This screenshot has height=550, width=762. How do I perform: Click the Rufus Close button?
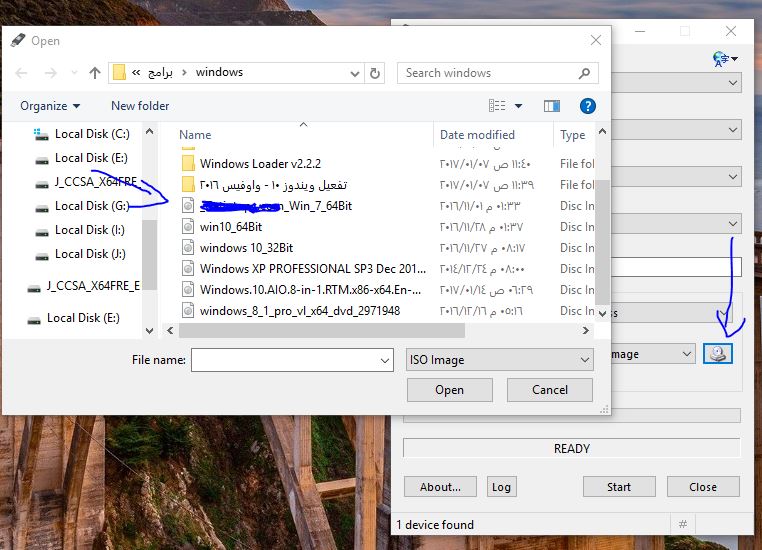(703, 487)
